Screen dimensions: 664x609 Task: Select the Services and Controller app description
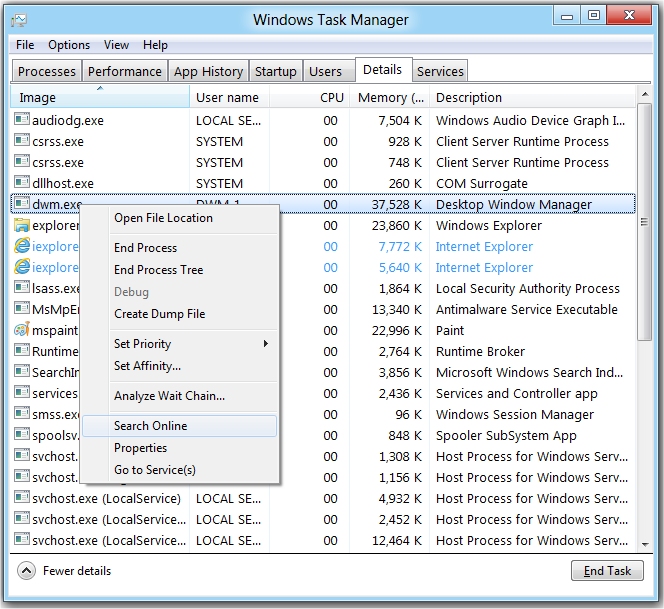click(517, 393)
